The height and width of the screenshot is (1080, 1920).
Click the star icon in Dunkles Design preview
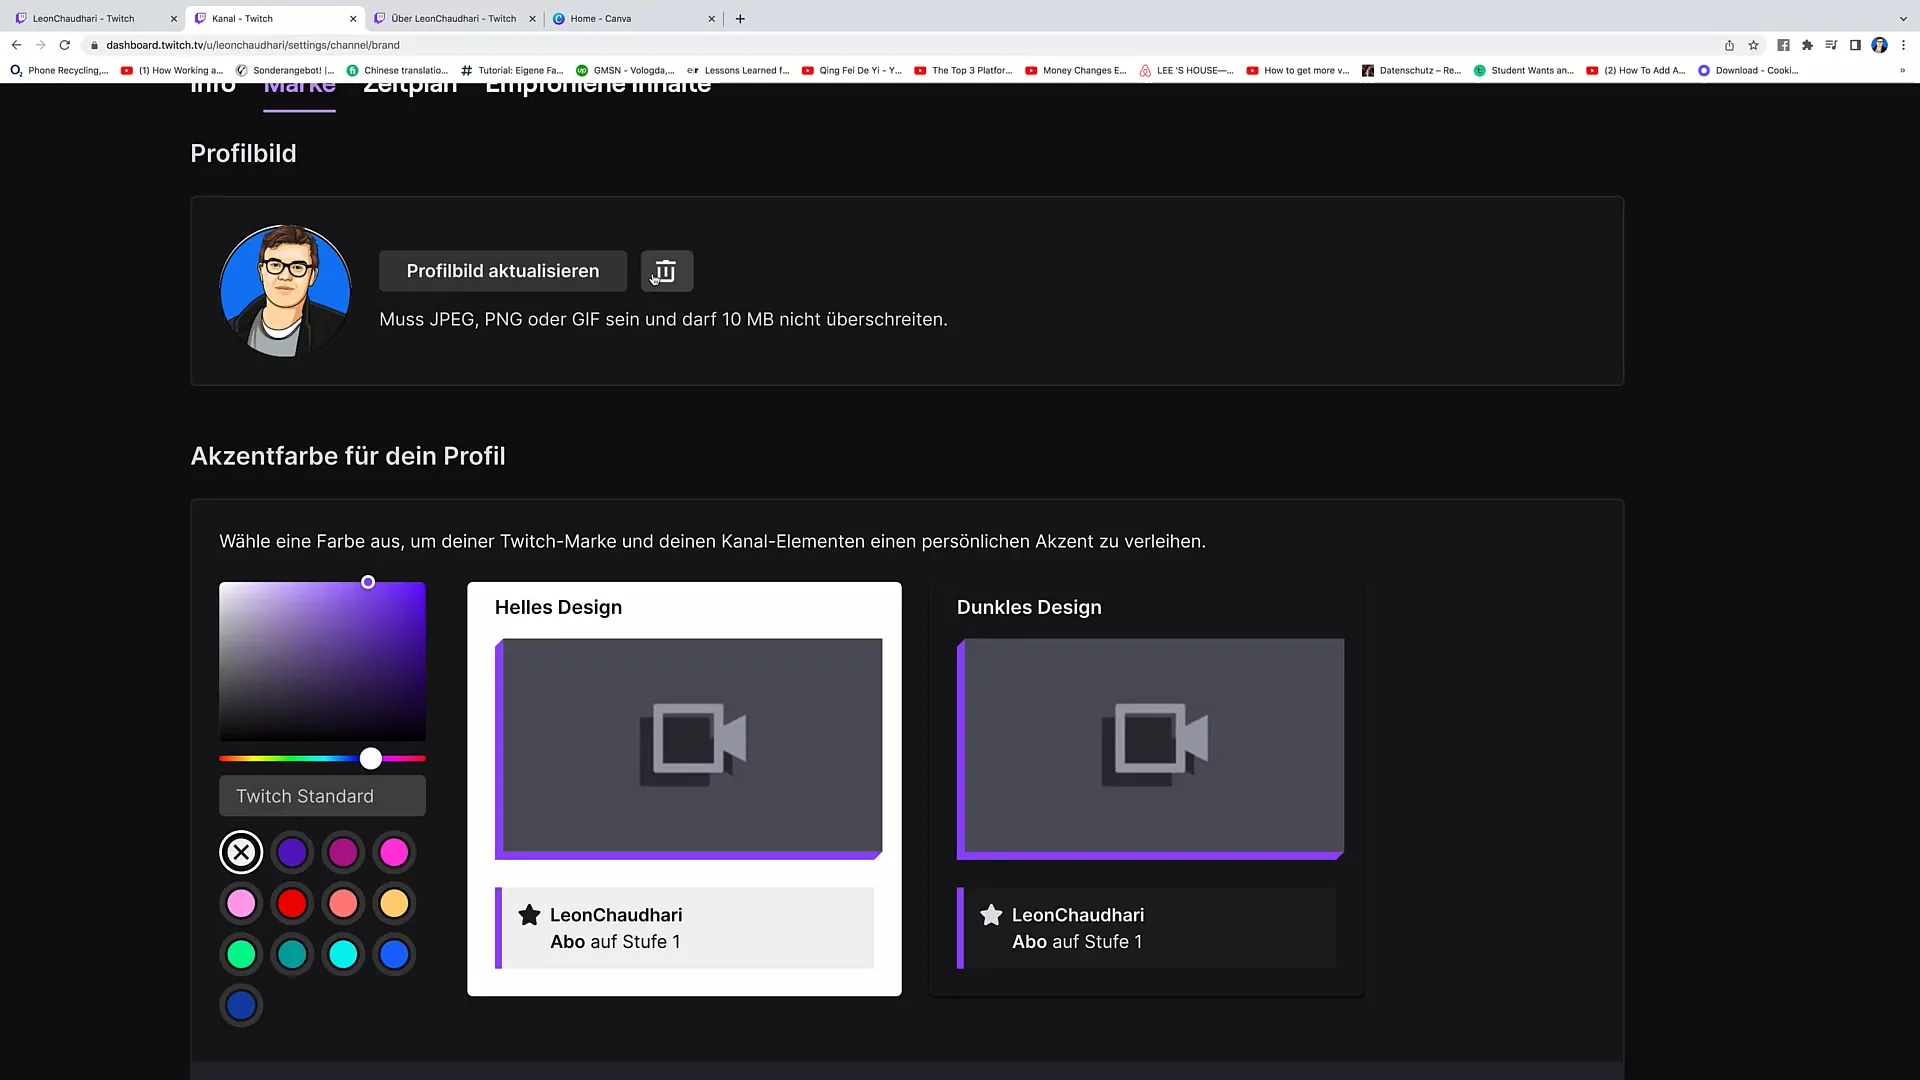point(992,914)
